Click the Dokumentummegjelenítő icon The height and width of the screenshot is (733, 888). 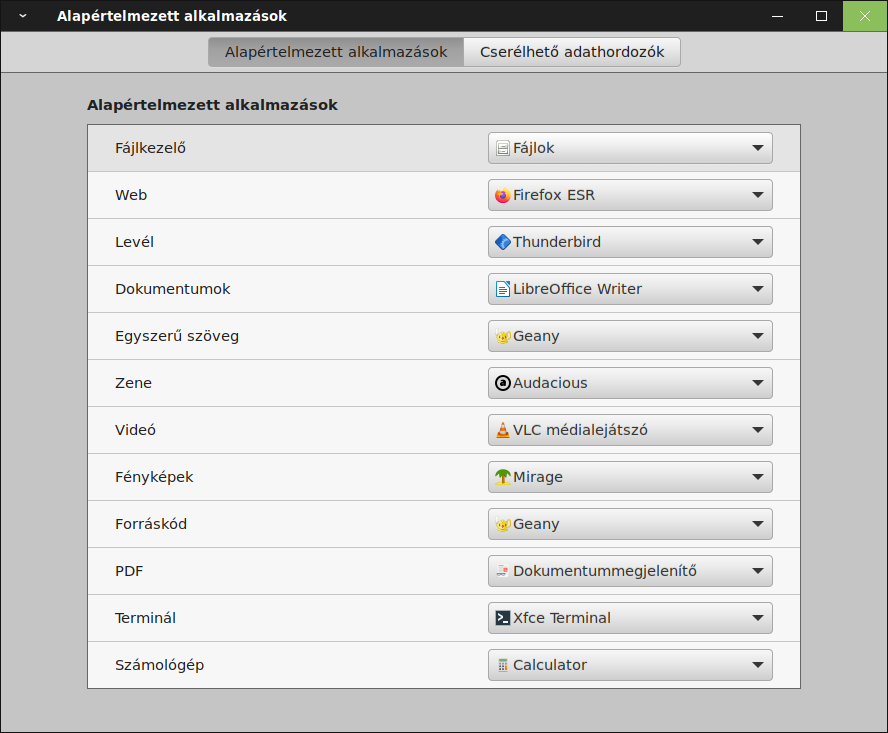pos(502,572)
